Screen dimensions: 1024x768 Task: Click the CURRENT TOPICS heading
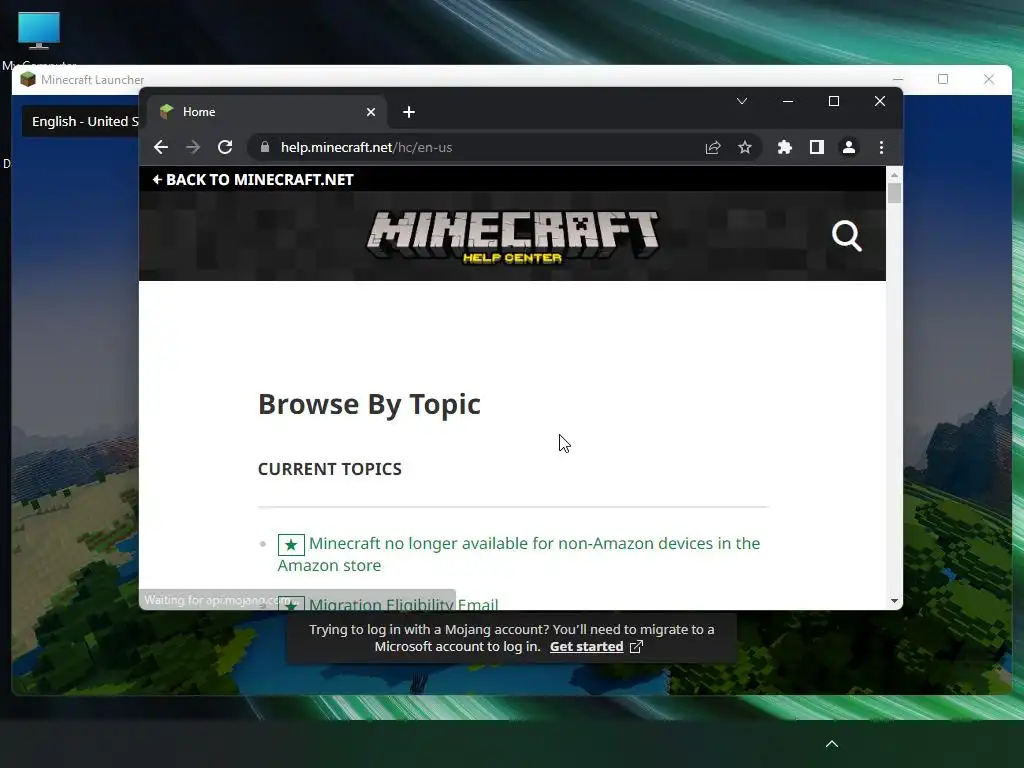point(330,469)
